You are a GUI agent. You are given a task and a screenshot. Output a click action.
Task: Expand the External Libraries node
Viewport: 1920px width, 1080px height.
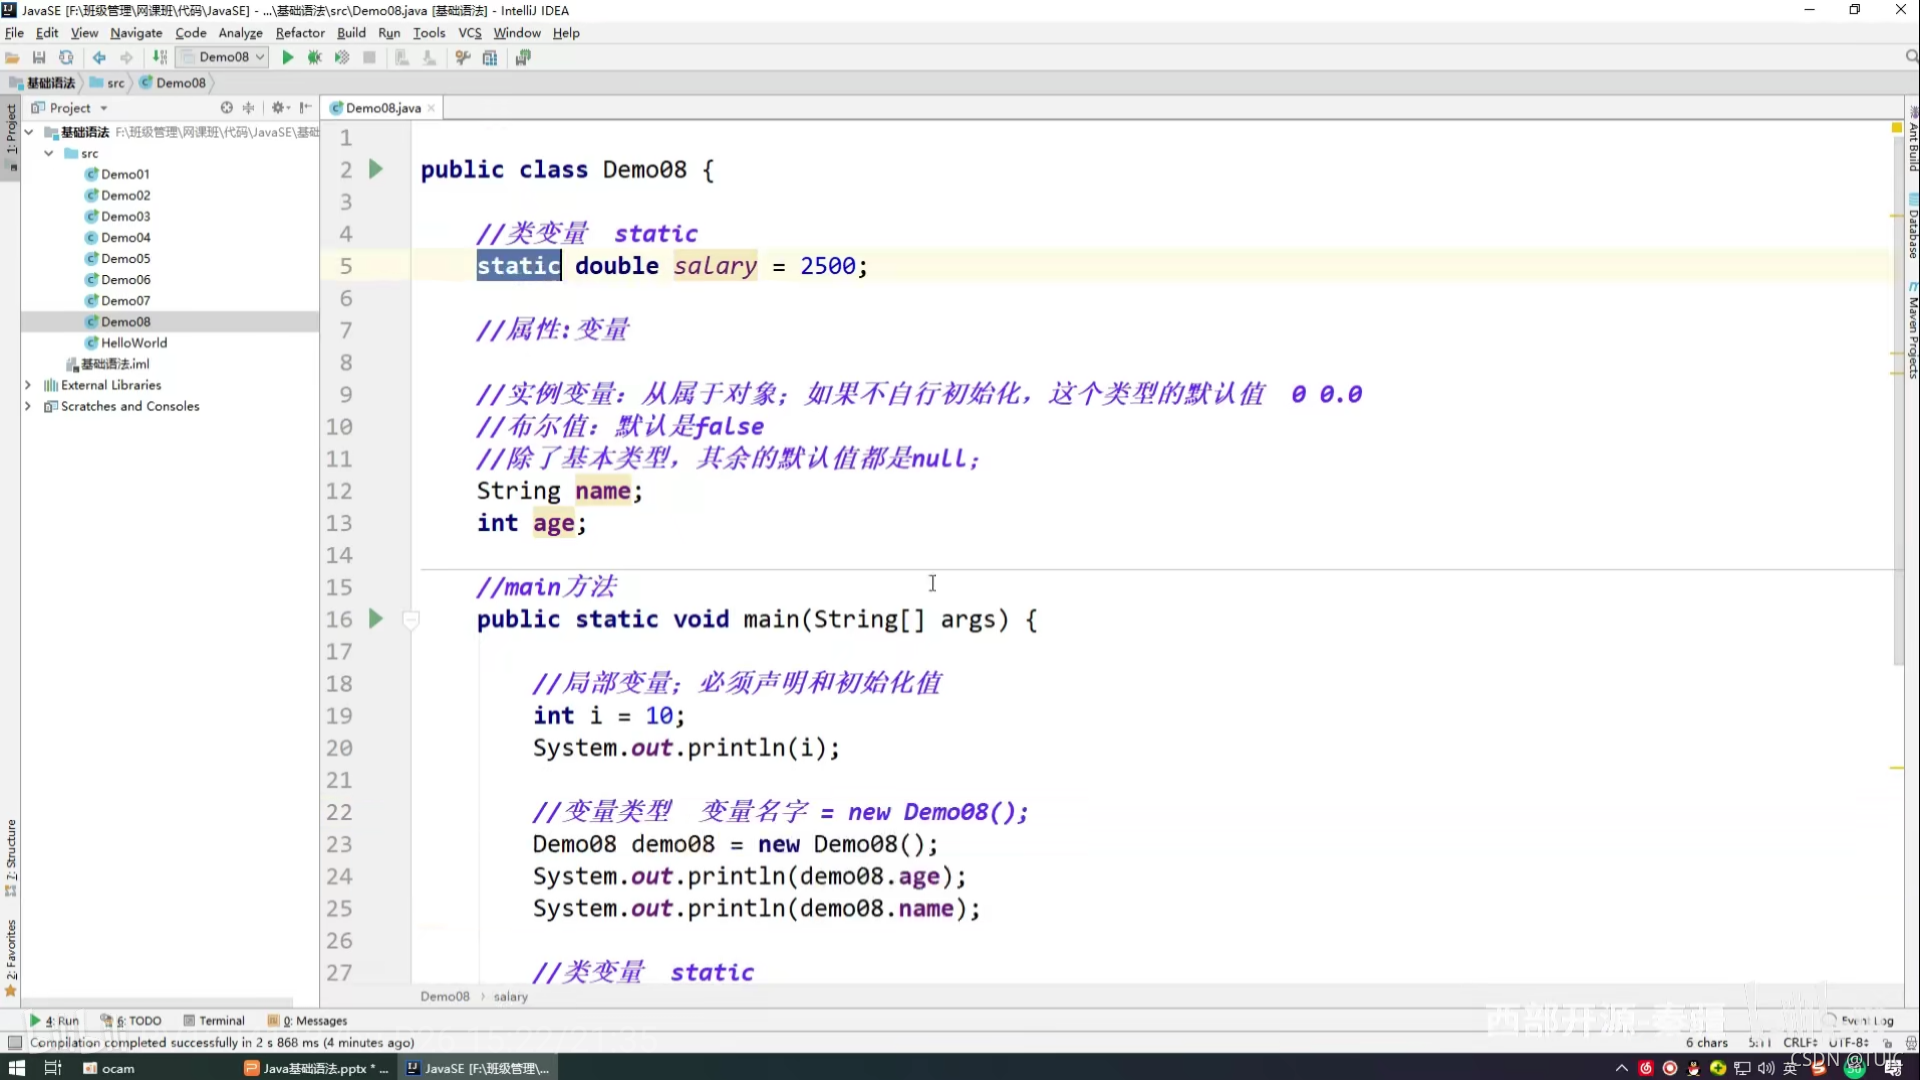pos(28,384)
